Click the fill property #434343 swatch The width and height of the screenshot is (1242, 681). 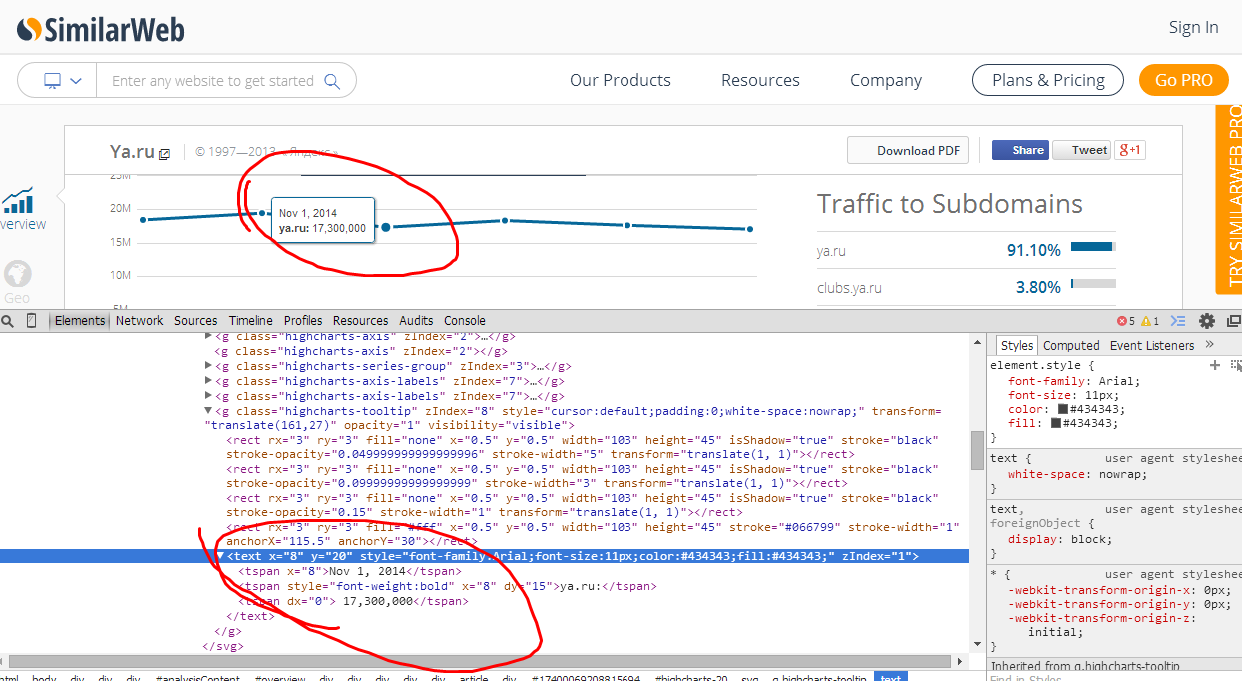(1056, 423)
